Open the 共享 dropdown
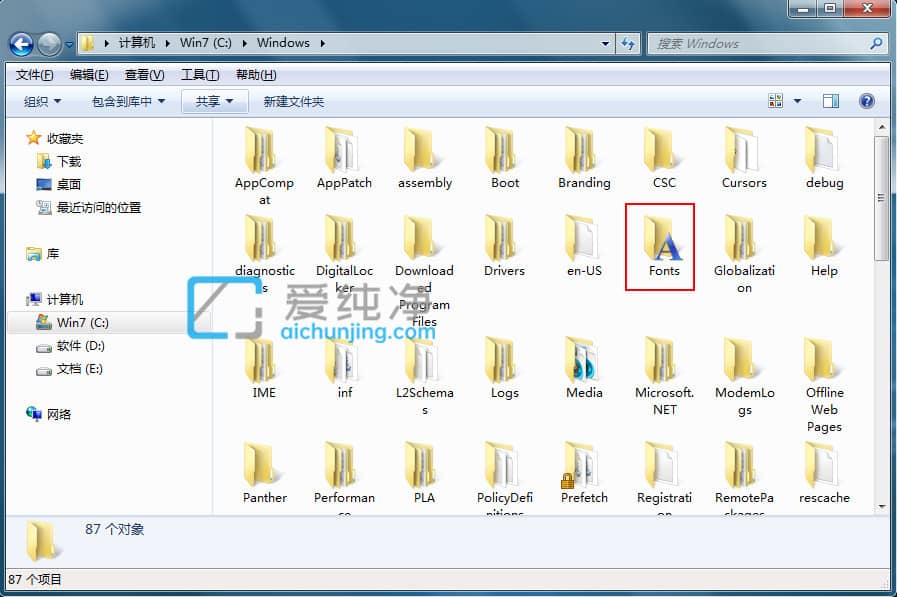This screenshot has width=897, height=597. tap(215, 102)
